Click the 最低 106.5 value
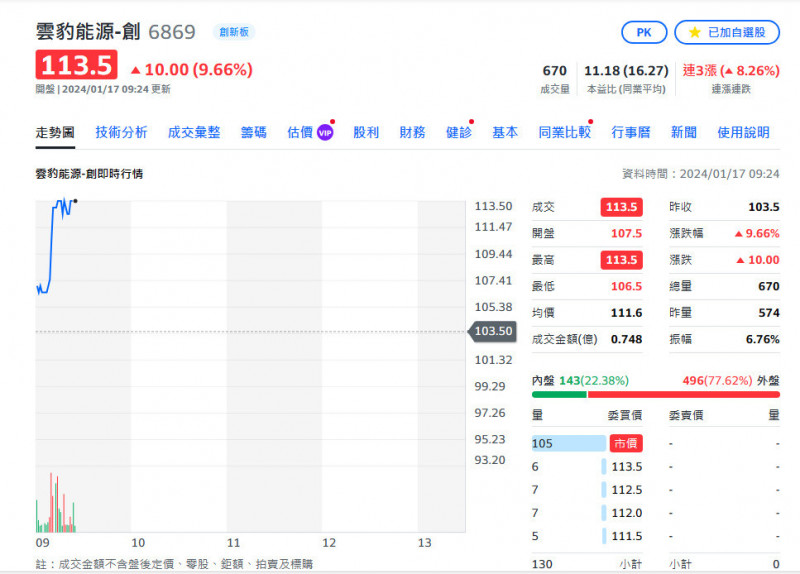800x574 pixels. click(x=627, y=287)
